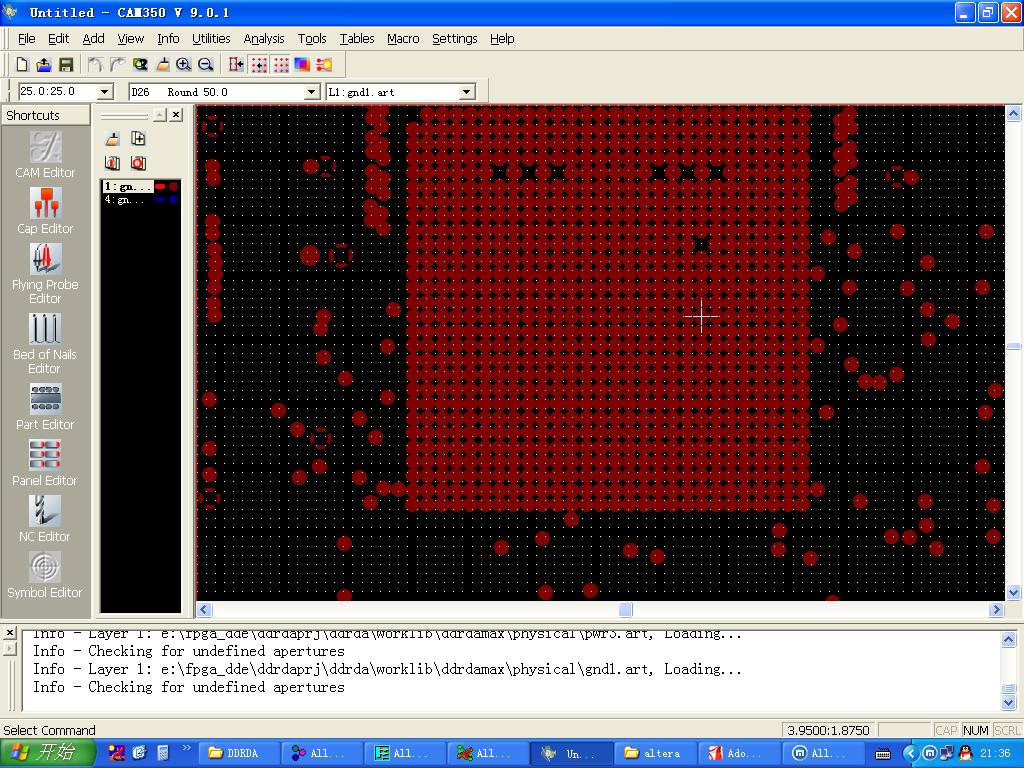Click the canvas vertical scroll down arrow
Viewport: 1024px width, 768px height.
(x=1013, y=593)
